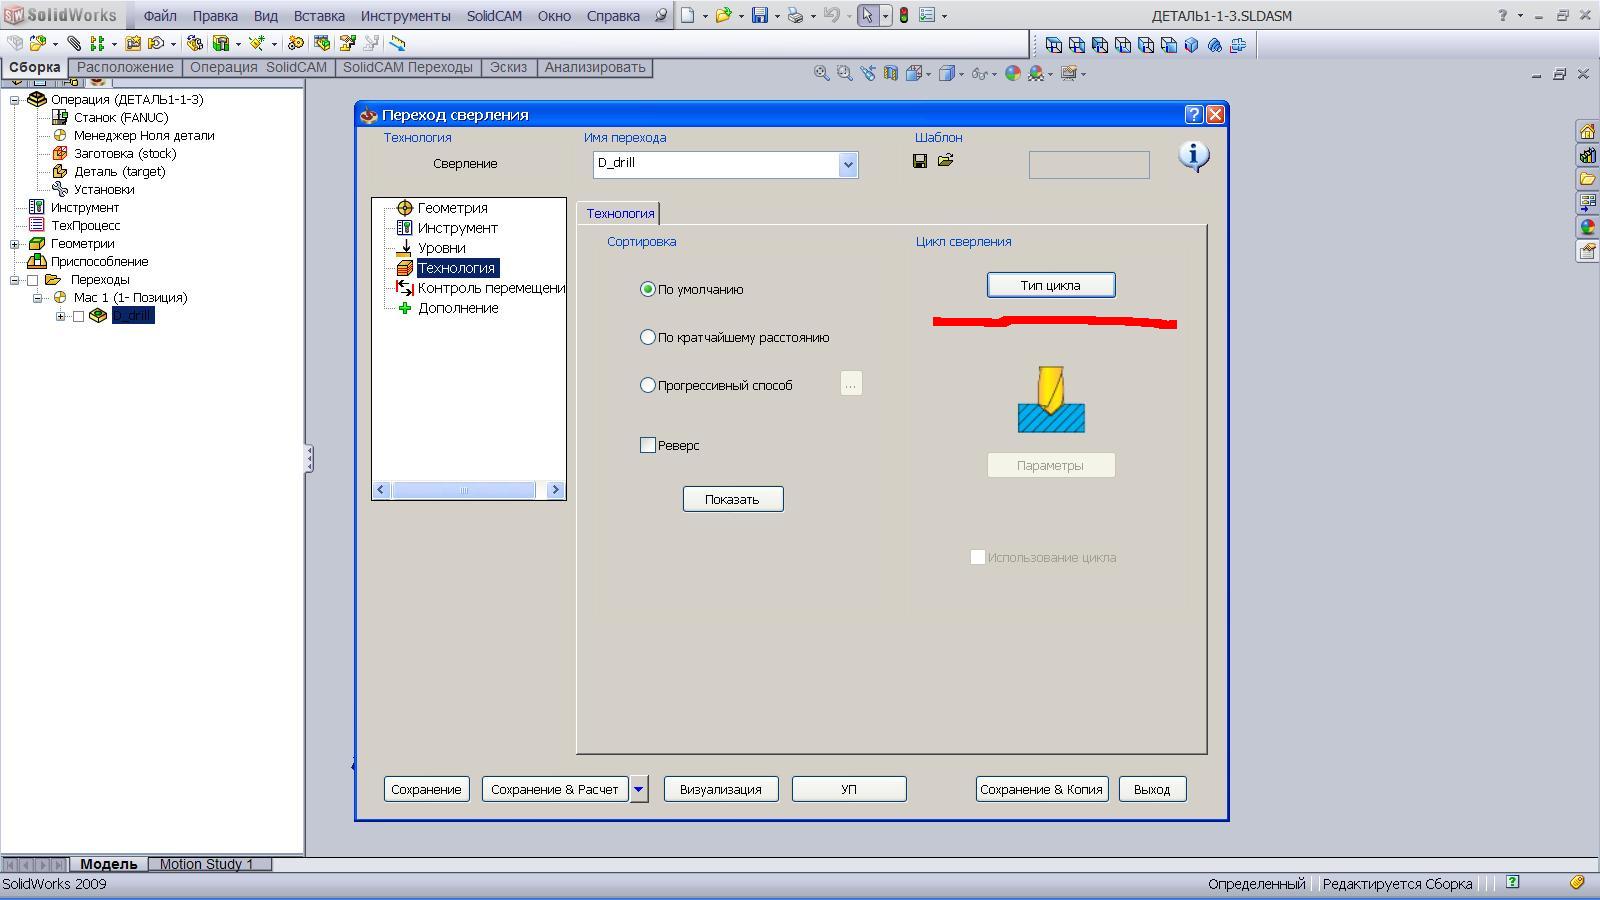This screenshot has width=1600, height=900.
Task: Collapse the 'Операция (ДЕТАЛЬ1-1-3)' tree node
Action: pos(15,100)
